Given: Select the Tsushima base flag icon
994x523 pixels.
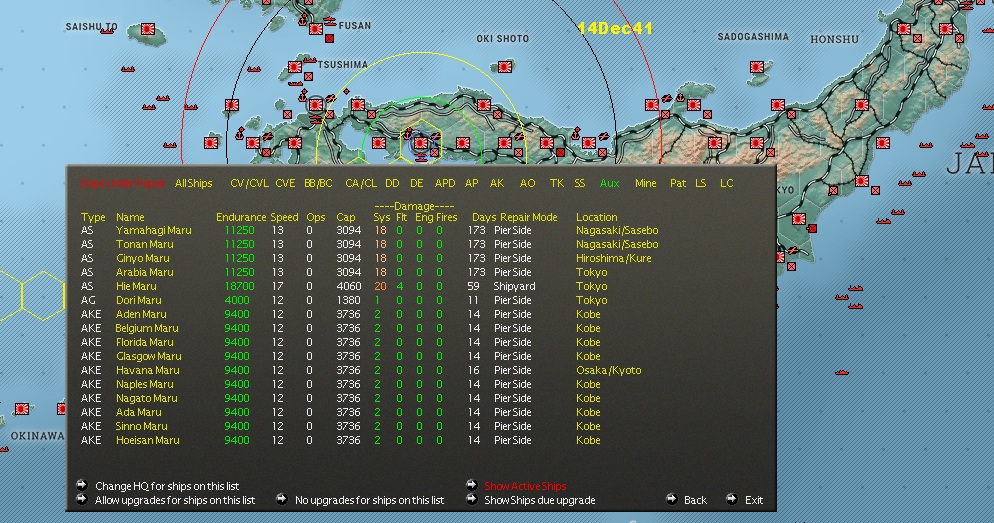Looking at the screenshot, I should [295, 67].
